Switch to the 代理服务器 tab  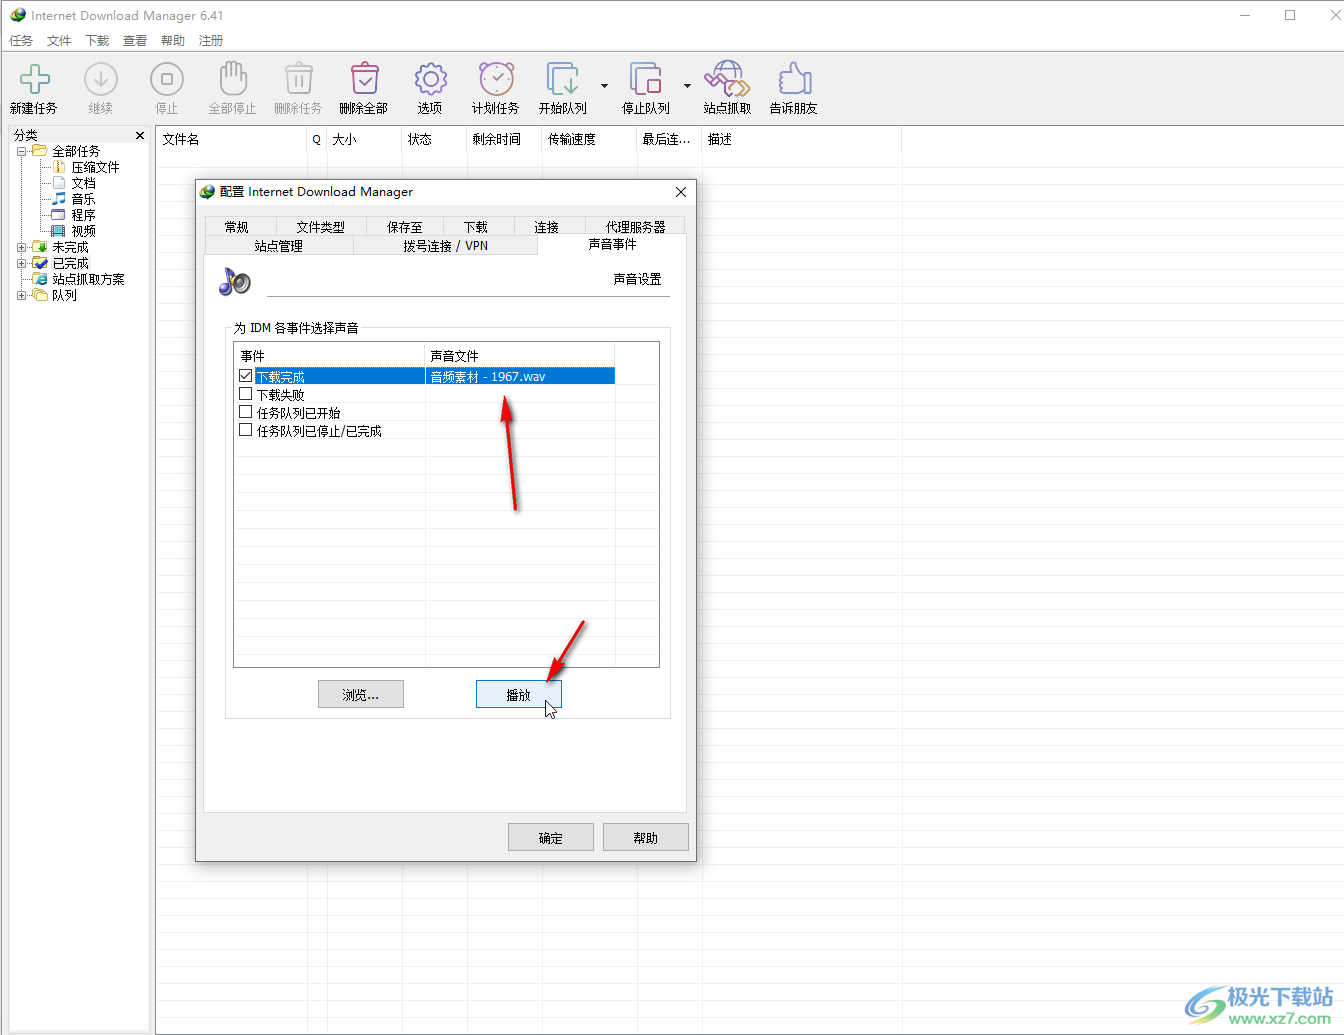tap(635, 227)
